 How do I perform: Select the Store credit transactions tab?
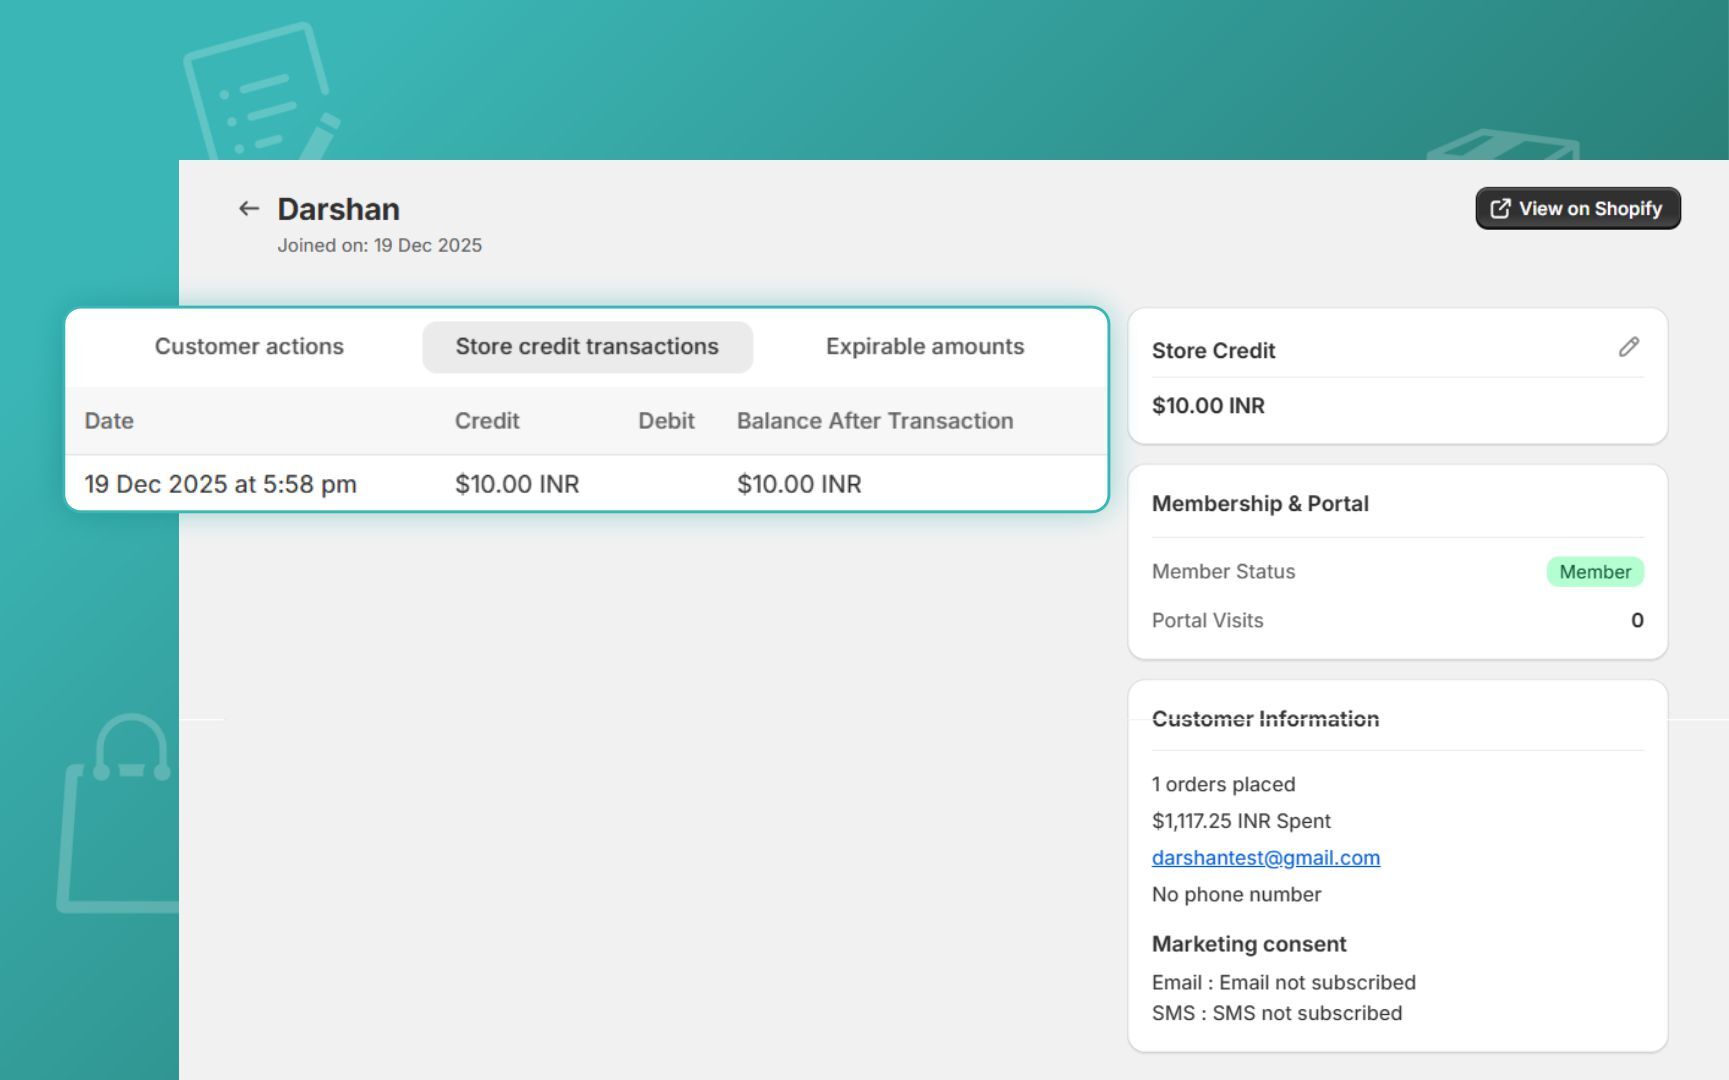587,346
